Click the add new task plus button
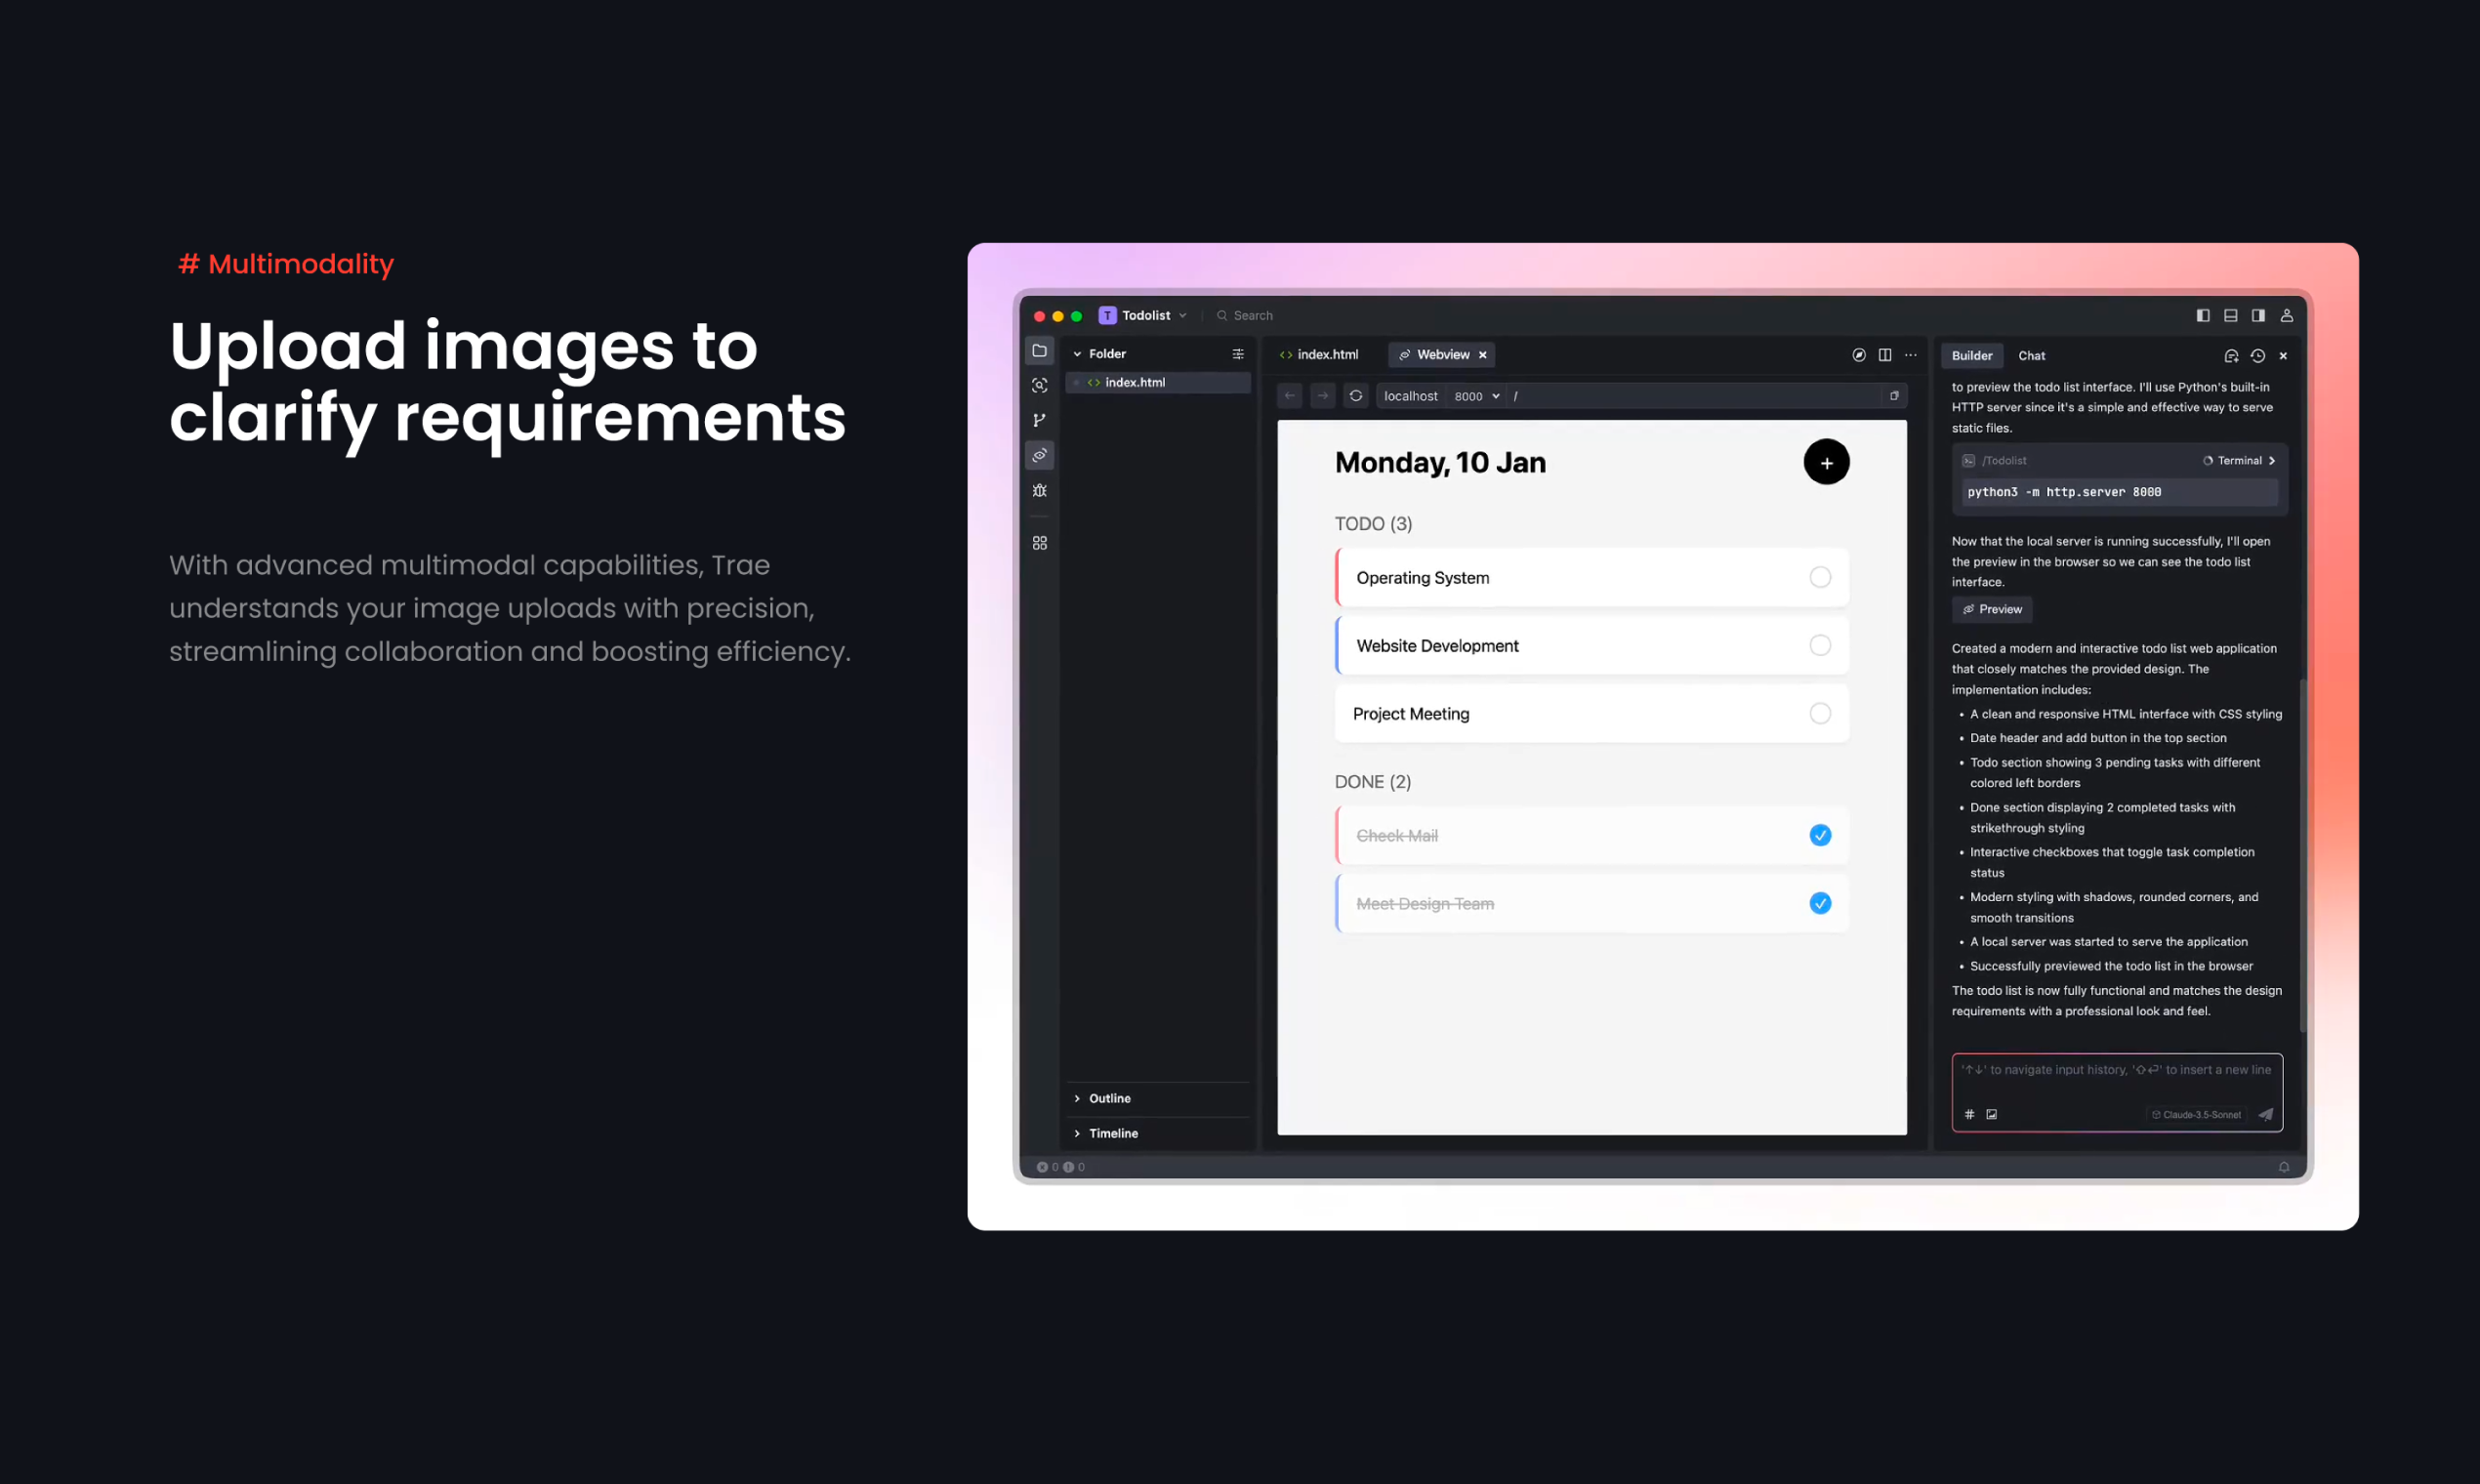The height and width of the screenshot is (1484, 2480). click(1827, 463)
